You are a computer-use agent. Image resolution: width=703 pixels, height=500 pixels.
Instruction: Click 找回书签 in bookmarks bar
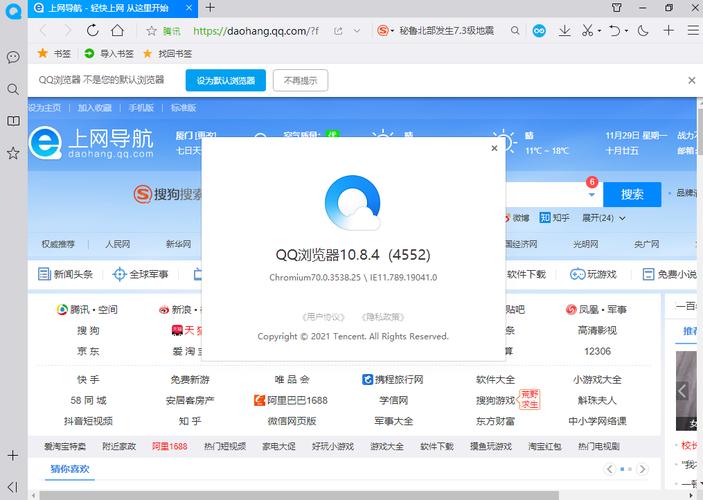click(x=167, y=54)
